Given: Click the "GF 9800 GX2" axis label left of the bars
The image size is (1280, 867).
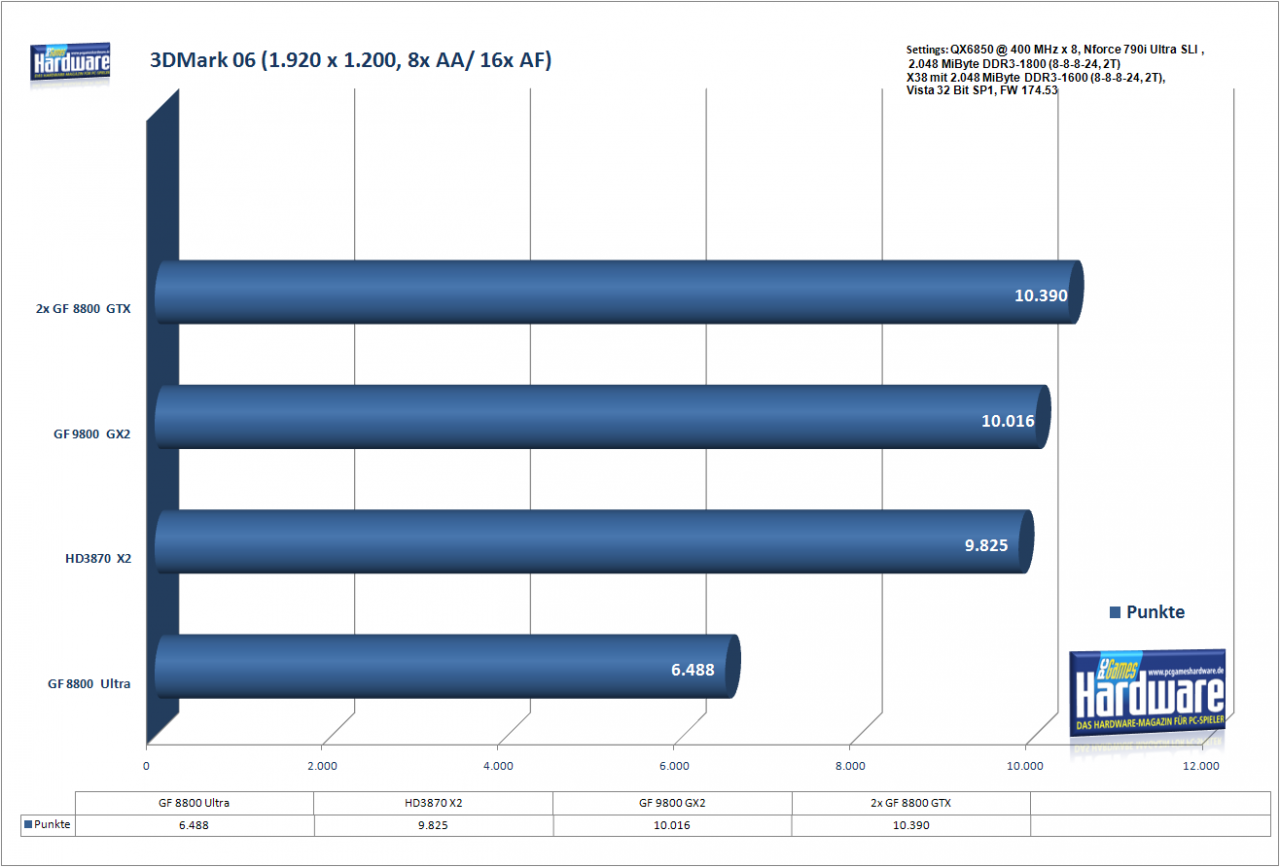Looking at the screenshot, I should point(92,435).
